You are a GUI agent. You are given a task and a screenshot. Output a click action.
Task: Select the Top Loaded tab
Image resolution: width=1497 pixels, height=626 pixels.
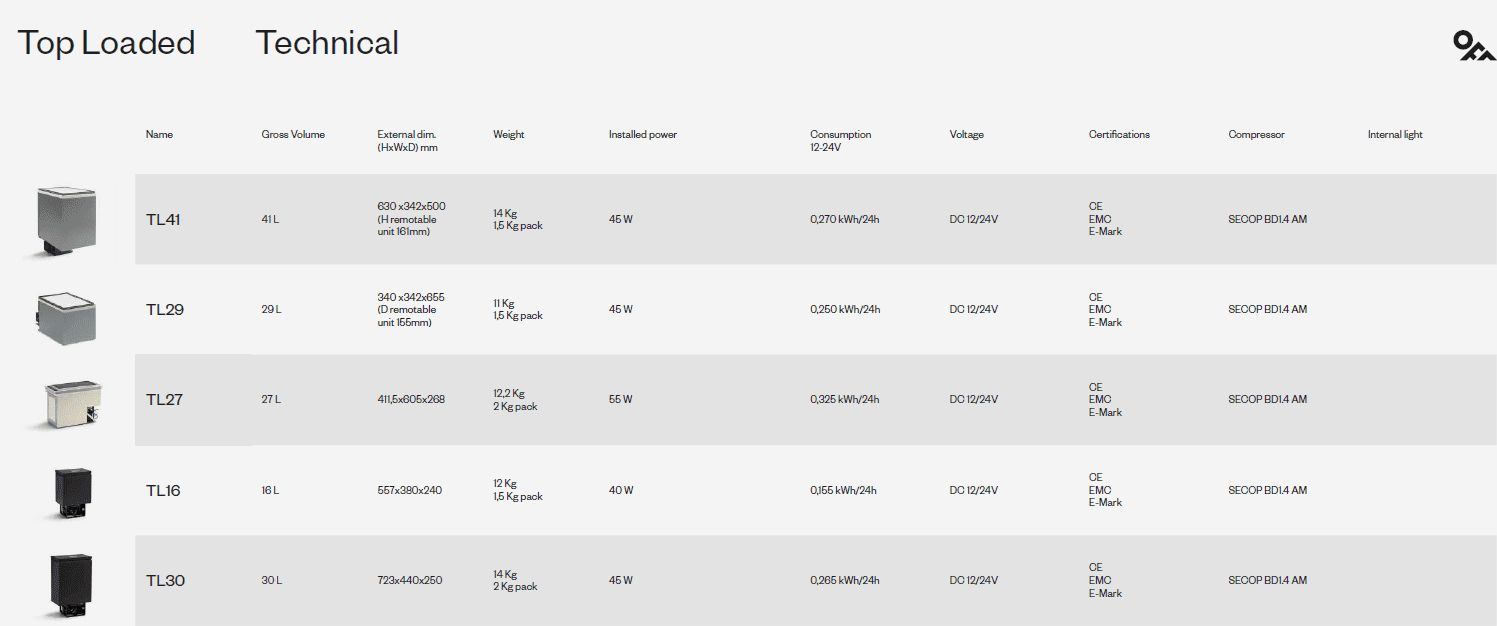pyautogui.click(x=106, y=43)
